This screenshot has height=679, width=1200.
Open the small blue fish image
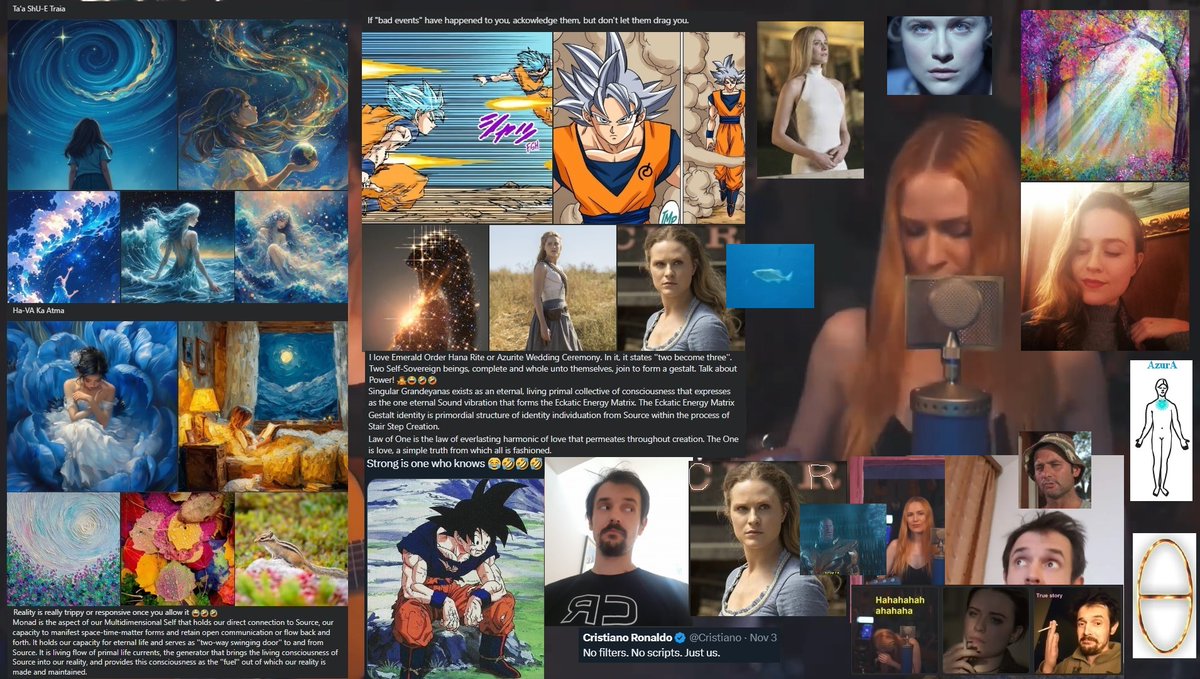(770, 276)
